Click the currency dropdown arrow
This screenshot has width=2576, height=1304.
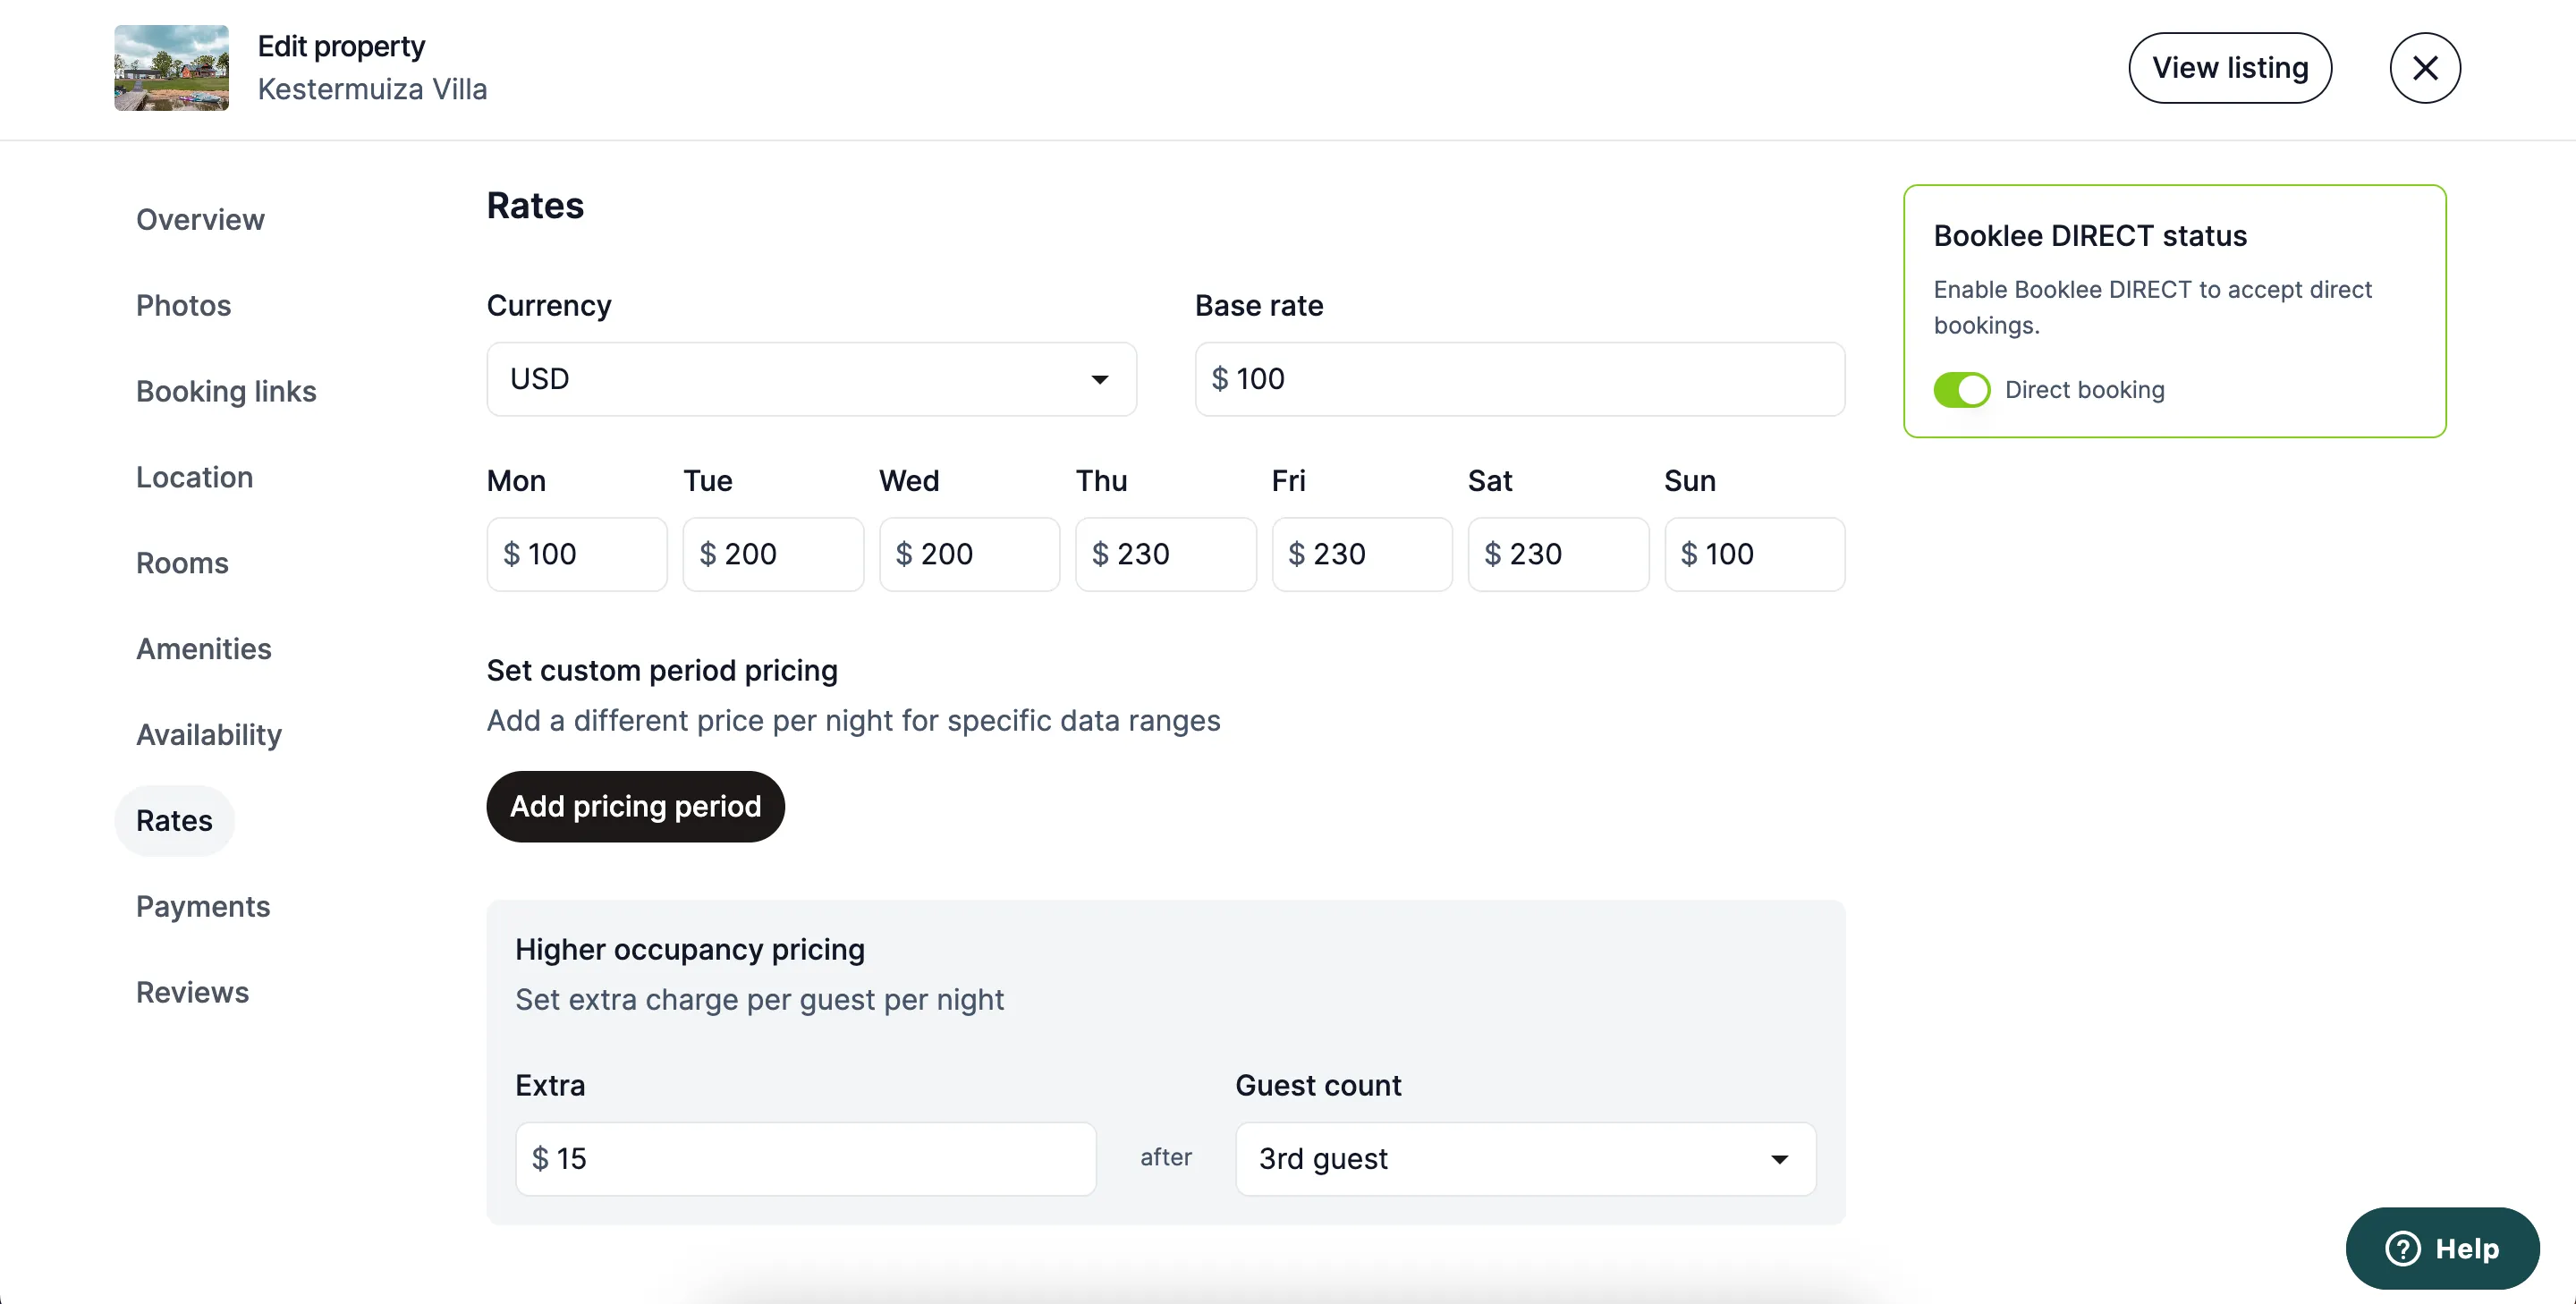(x=1099, y=380)
